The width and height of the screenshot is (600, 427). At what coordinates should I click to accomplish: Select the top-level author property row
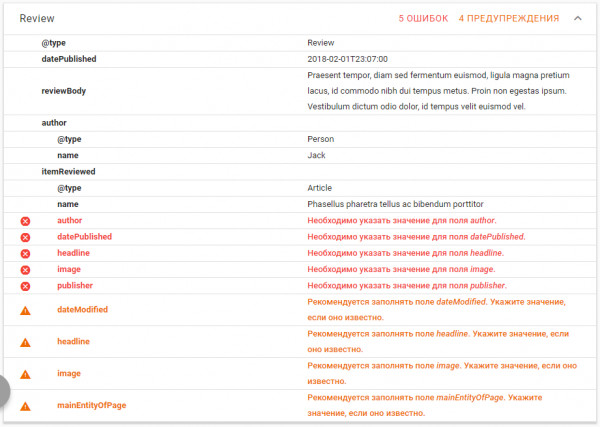click(x=300, y=123)
